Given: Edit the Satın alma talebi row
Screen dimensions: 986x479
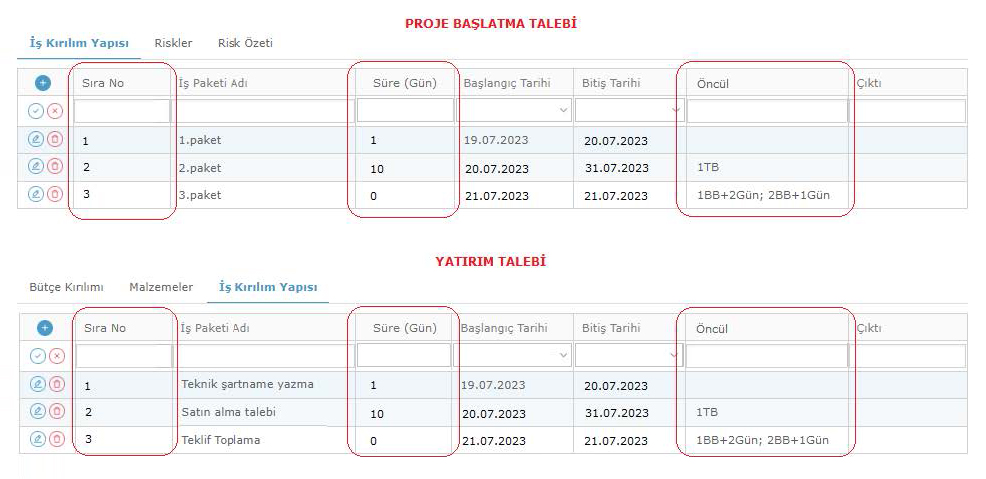Looking at the screenshot, I should pos(37,411).
